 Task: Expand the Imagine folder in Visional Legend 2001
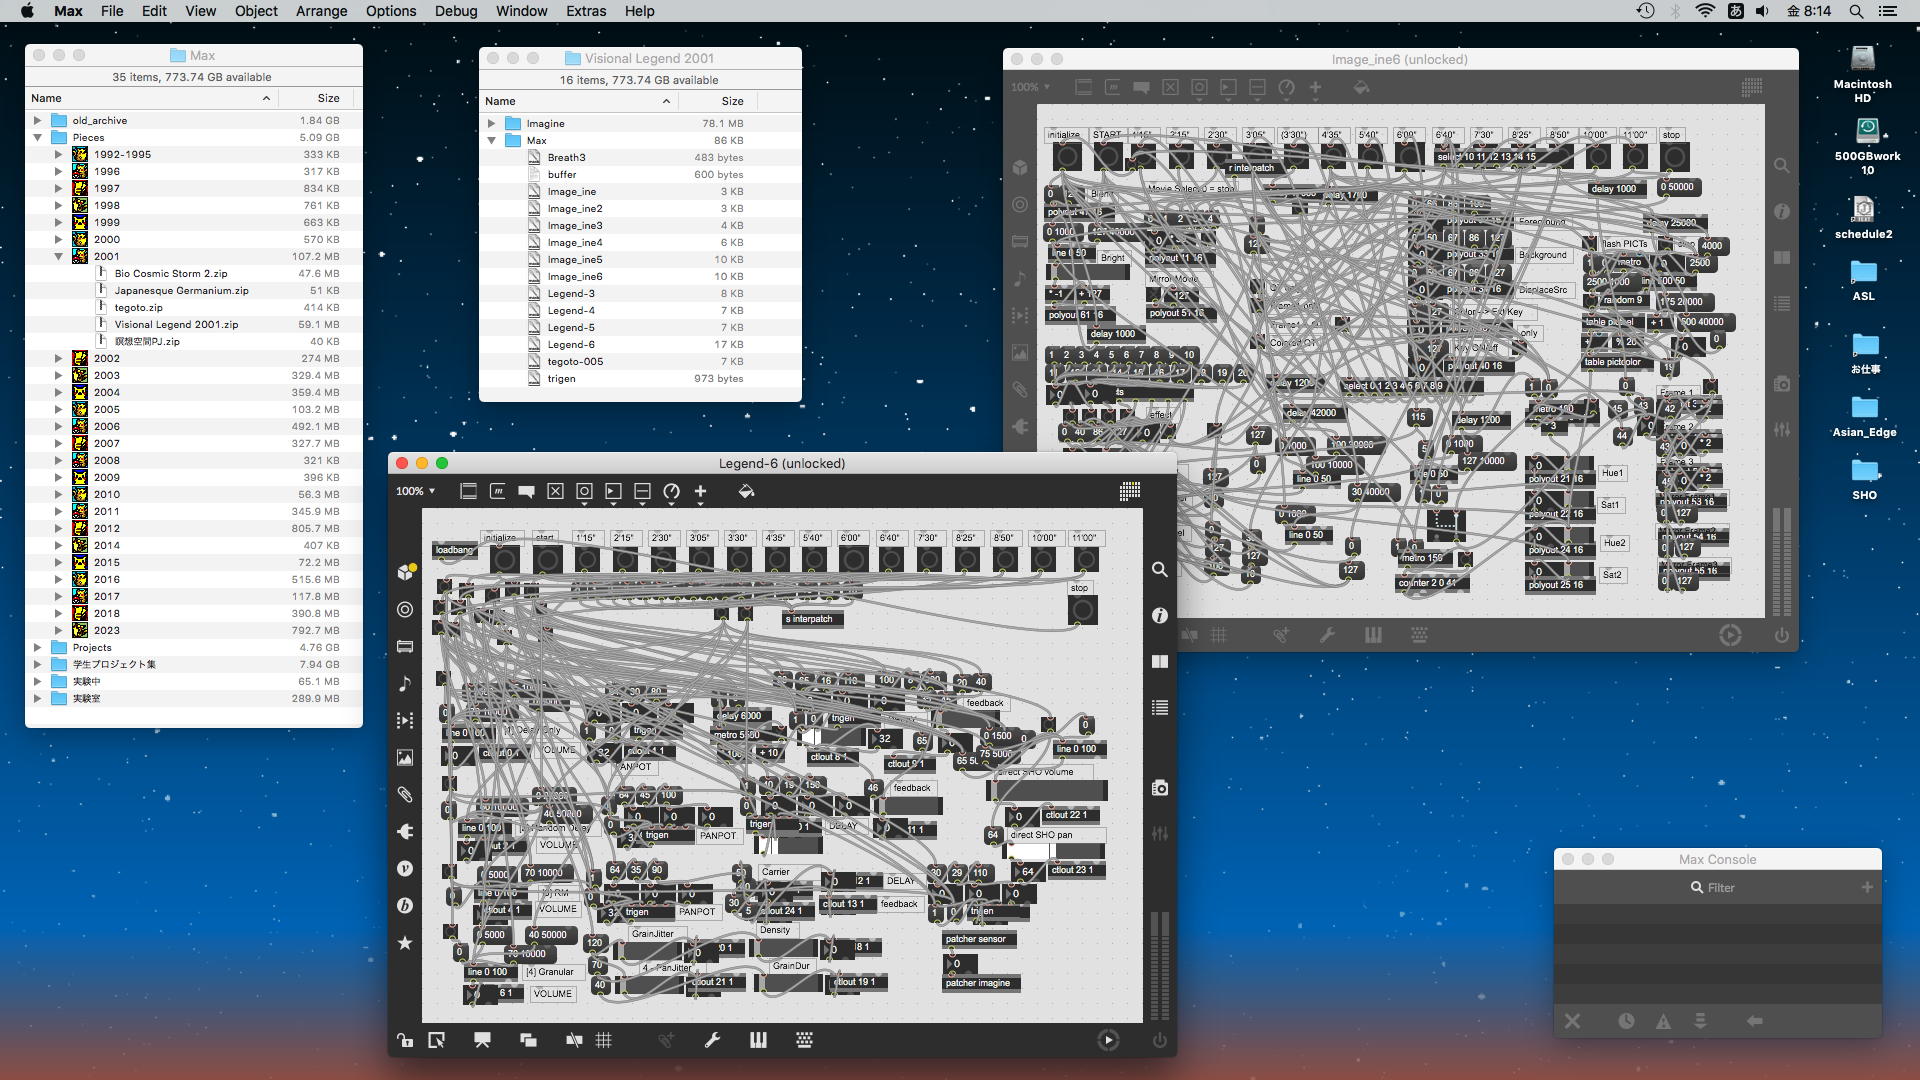(492, 124)
